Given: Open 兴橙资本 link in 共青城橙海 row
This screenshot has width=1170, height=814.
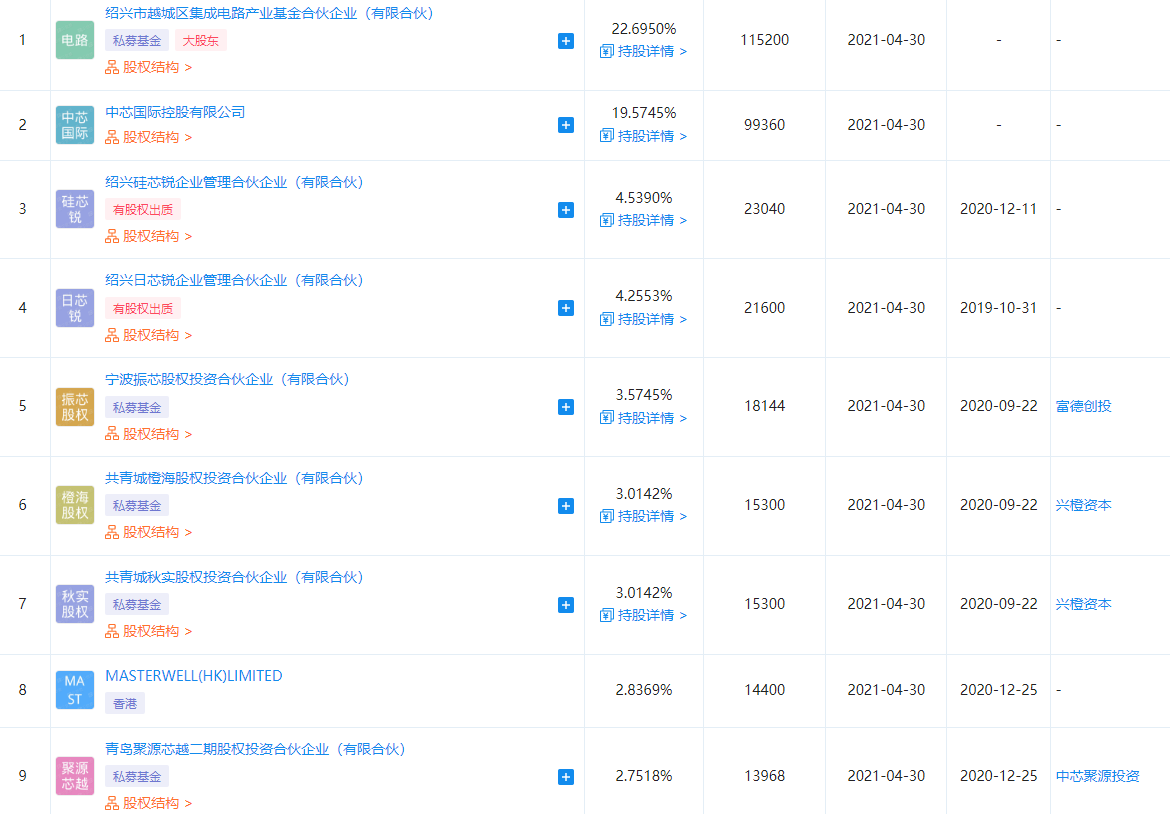Looking at the screenshot, I should click(1083, 505).
